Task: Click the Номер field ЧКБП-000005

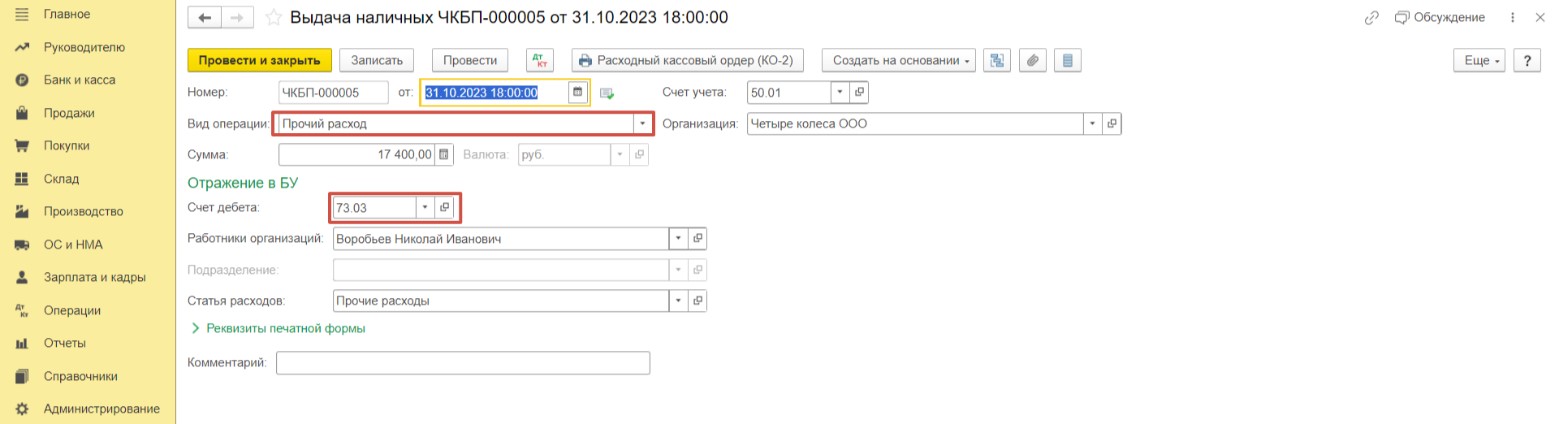Action: tap(333, 92)
